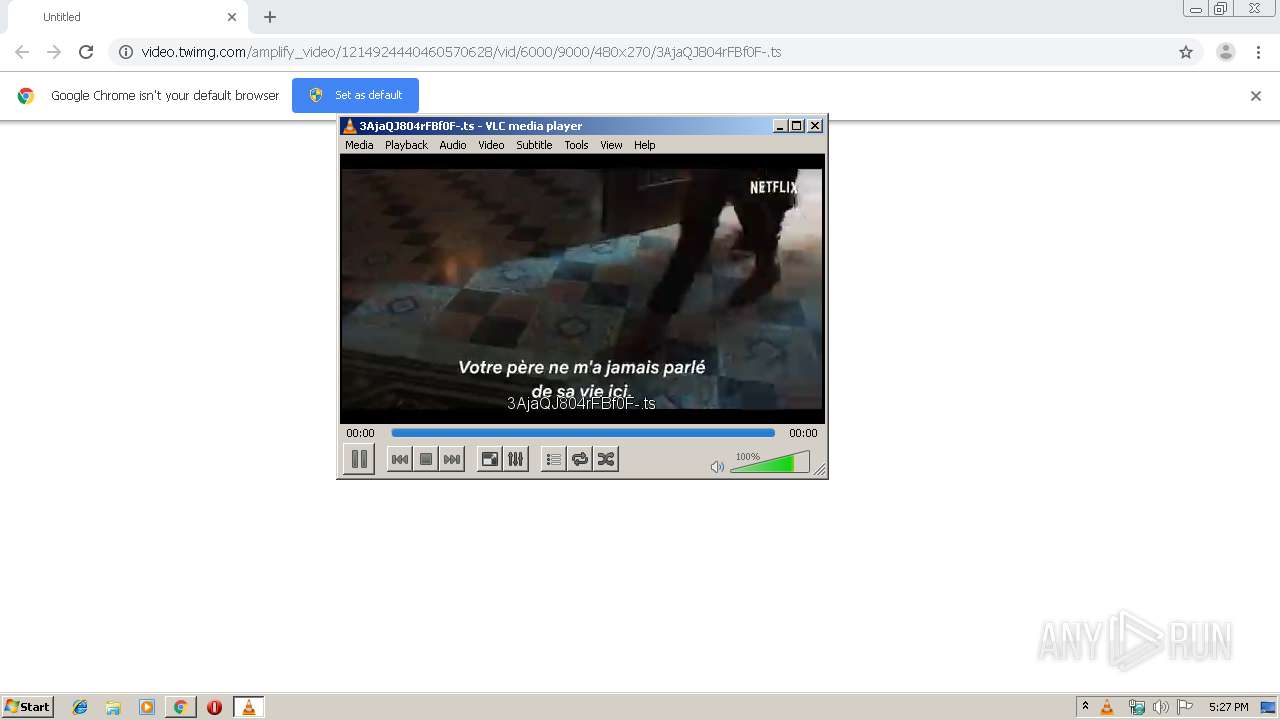Screen dimensions: 1280x720
Task: Seek within the VLC progress bar
Action: (583, 433)
